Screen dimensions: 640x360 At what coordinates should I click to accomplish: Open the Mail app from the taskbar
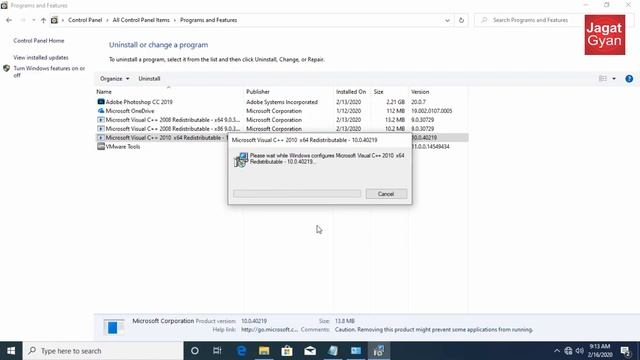pyautogui.click(x=310, y=351)
